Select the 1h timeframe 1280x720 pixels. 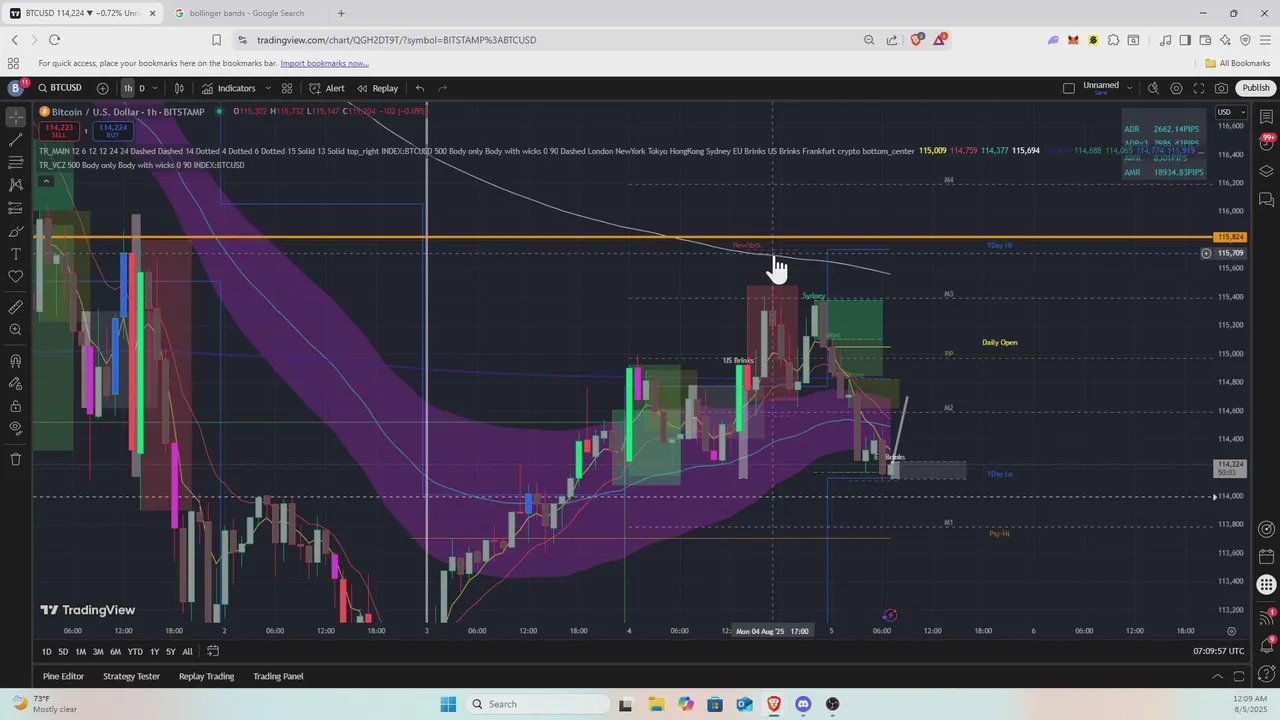127,88
